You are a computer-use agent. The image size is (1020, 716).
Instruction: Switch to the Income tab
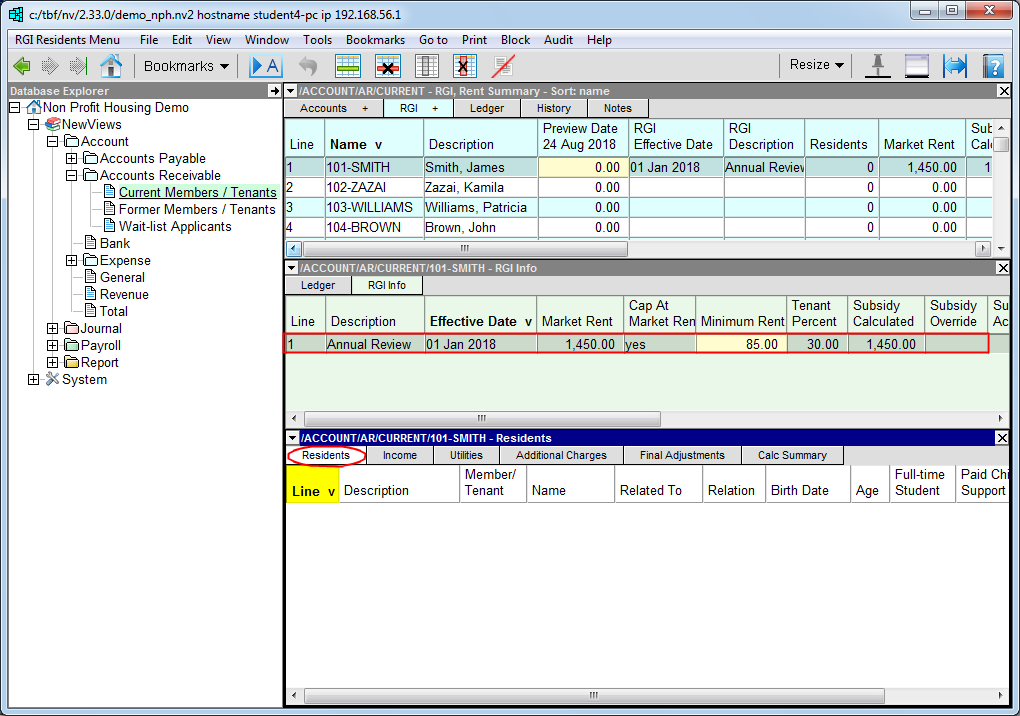click(400, 456)
